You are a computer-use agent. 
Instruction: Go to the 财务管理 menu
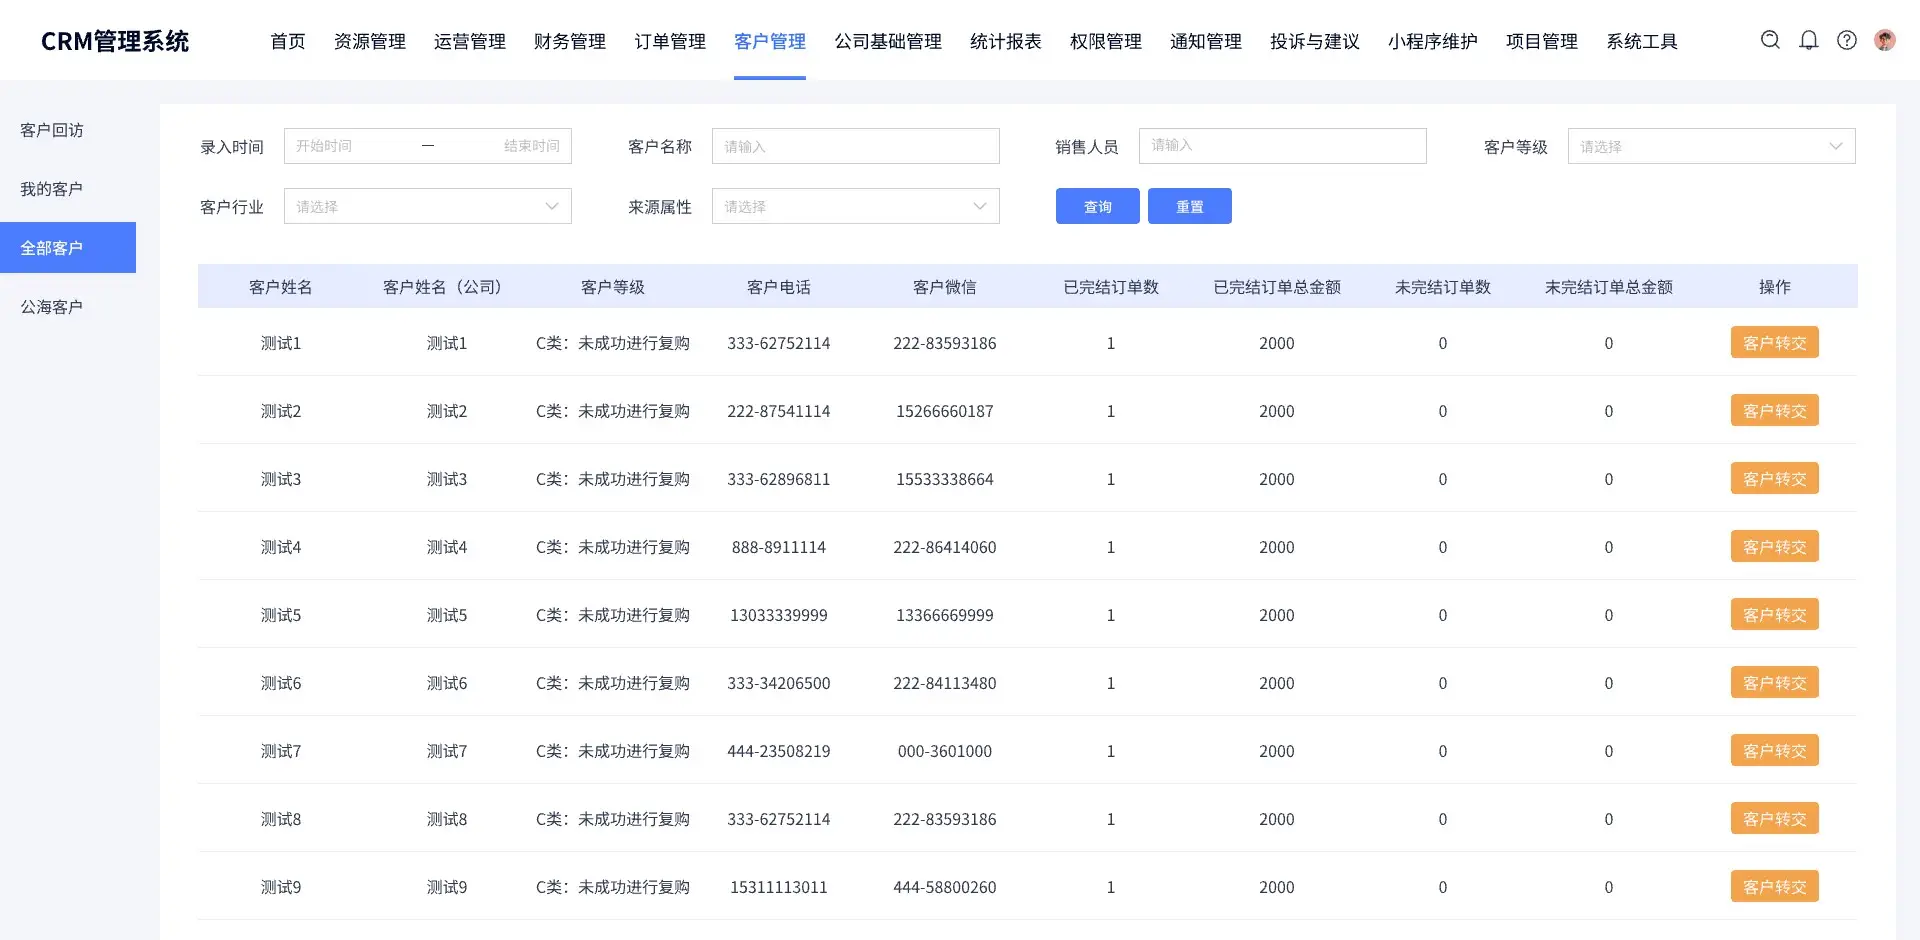click(x=570, y=41)
